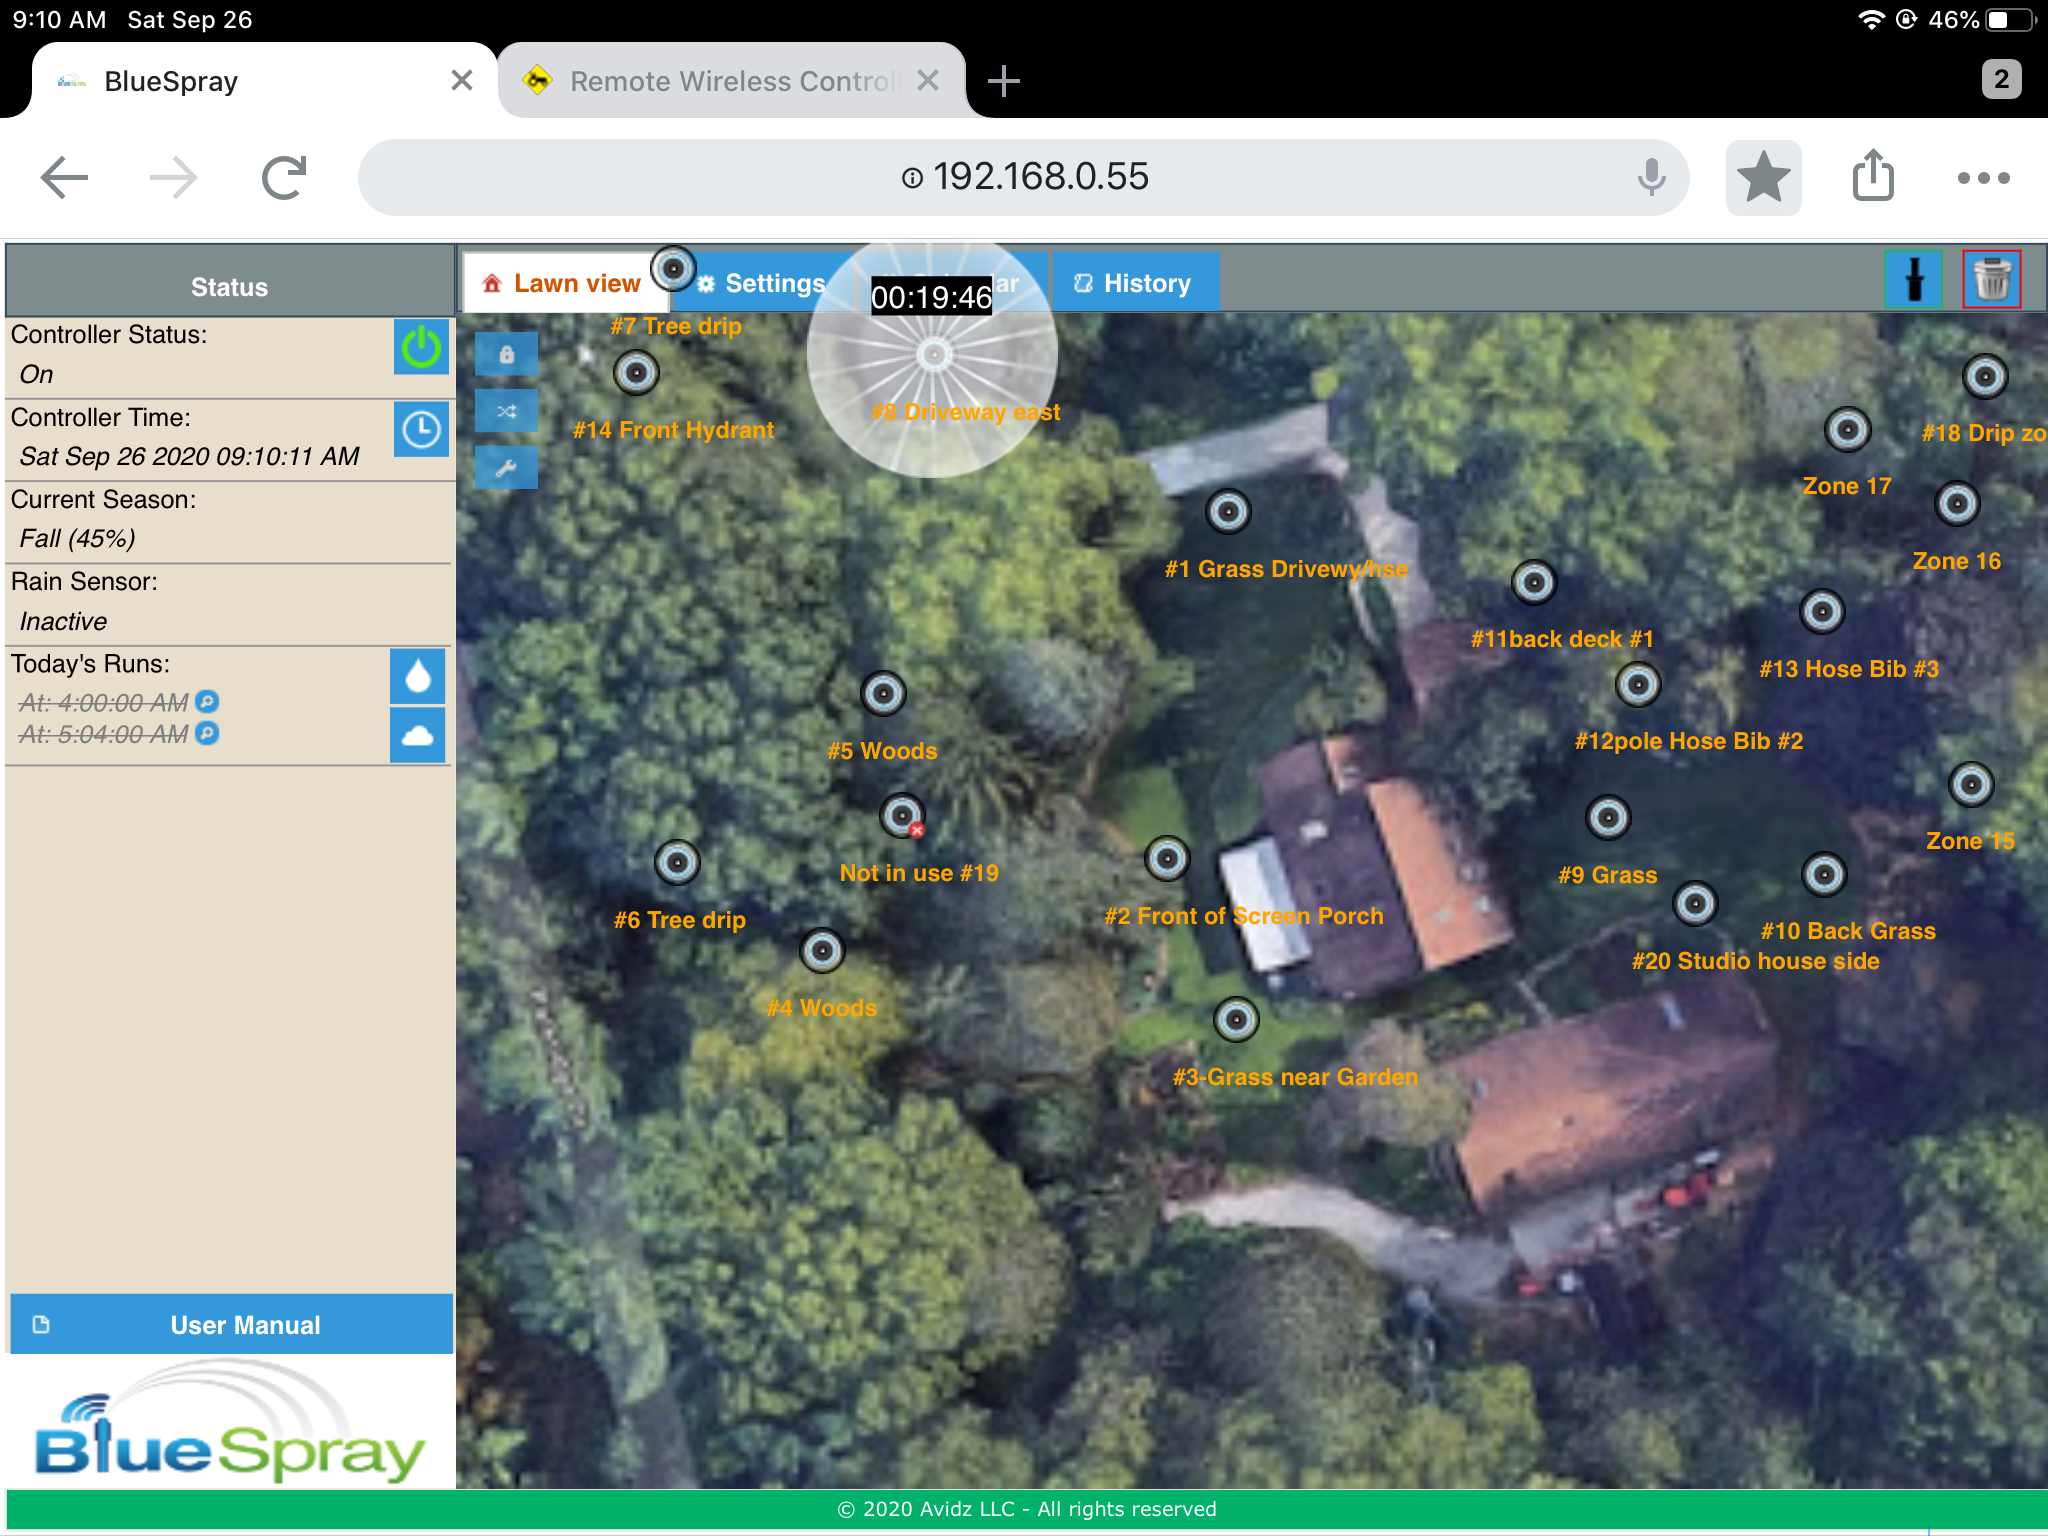Open the browser share icon

tap(1873, 175)
